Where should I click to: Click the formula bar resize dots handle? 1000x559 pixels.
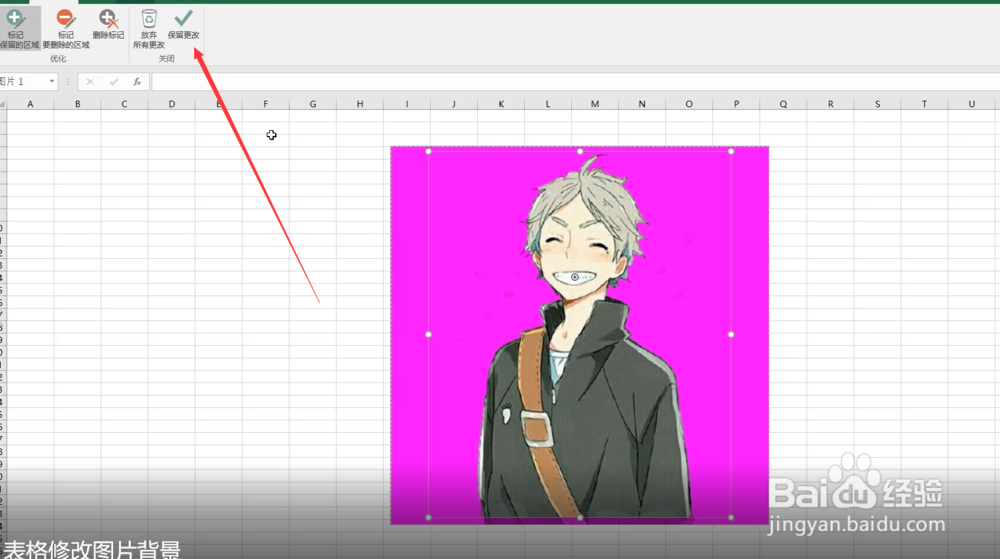click(x=68, y=82)
